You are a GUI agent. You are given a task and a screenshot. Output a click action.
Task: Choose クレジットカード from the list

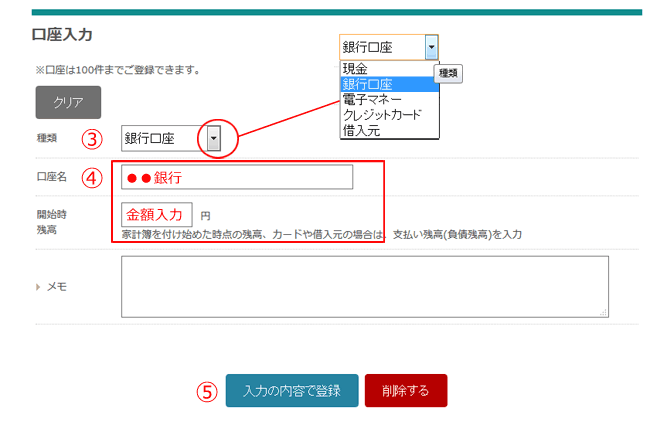[389, 115]
